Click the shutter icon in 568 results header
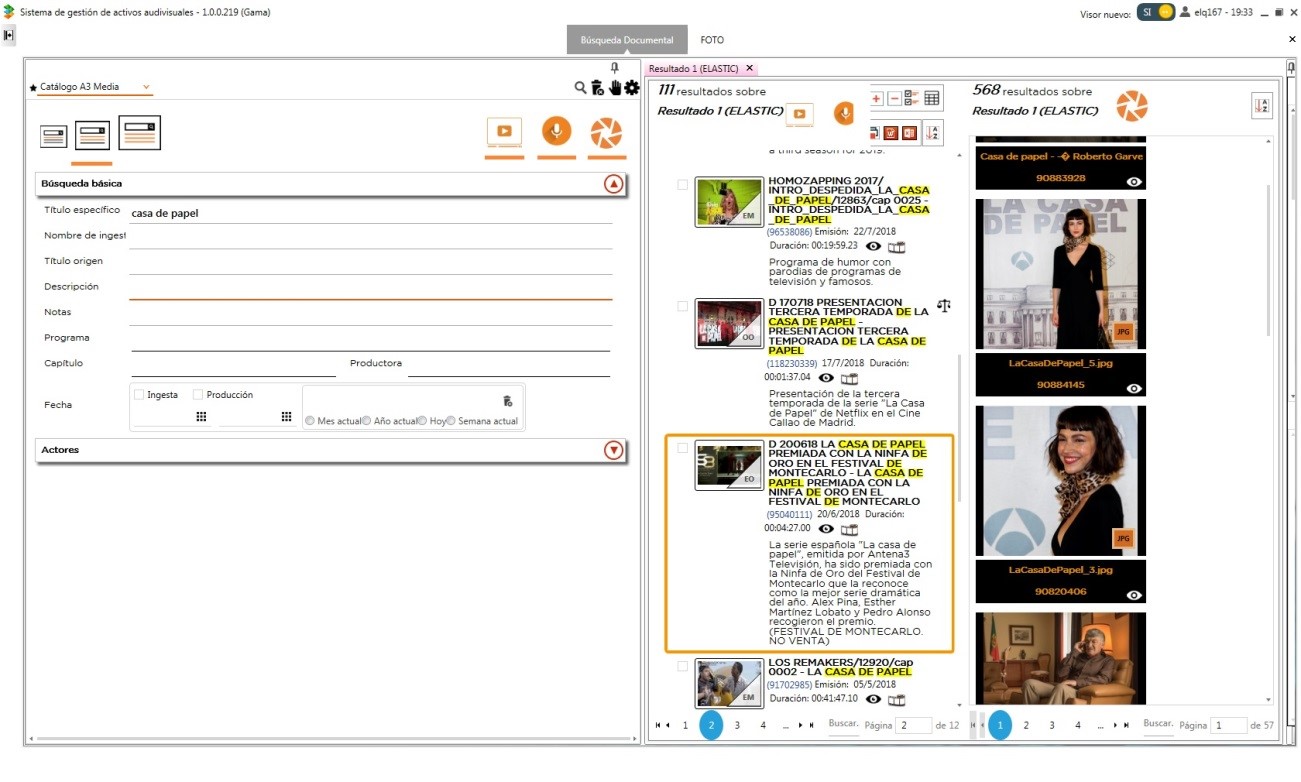 point(1132,106)
